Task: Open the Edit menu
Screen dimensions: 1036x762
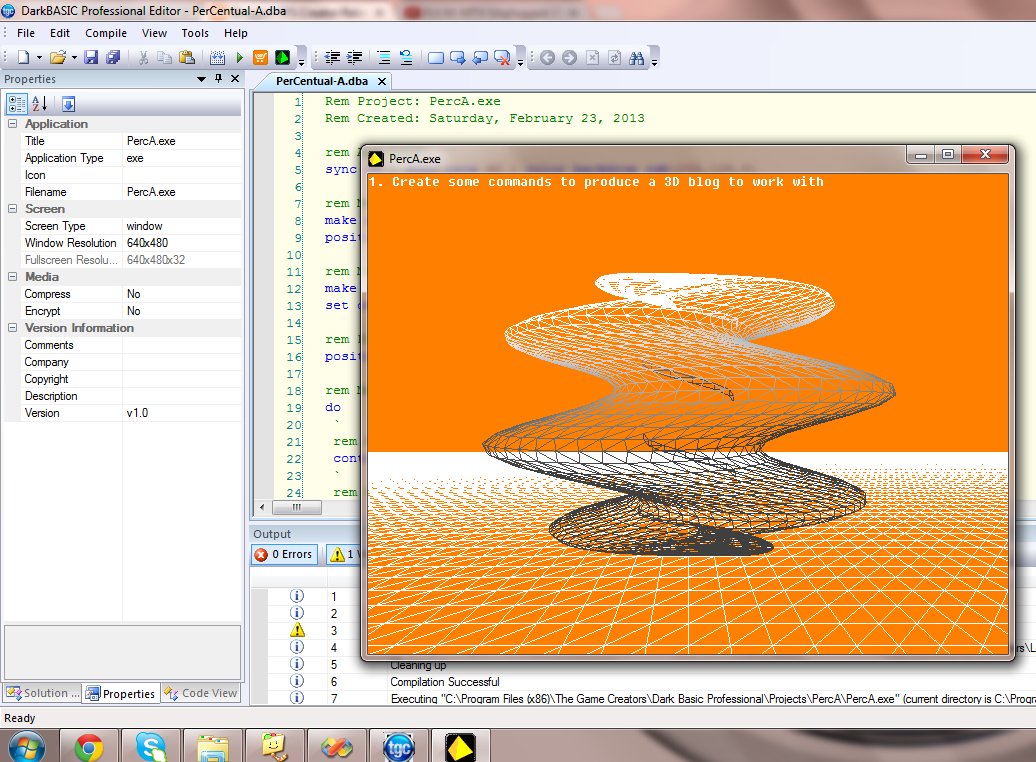Action: [x=59, y=33]
